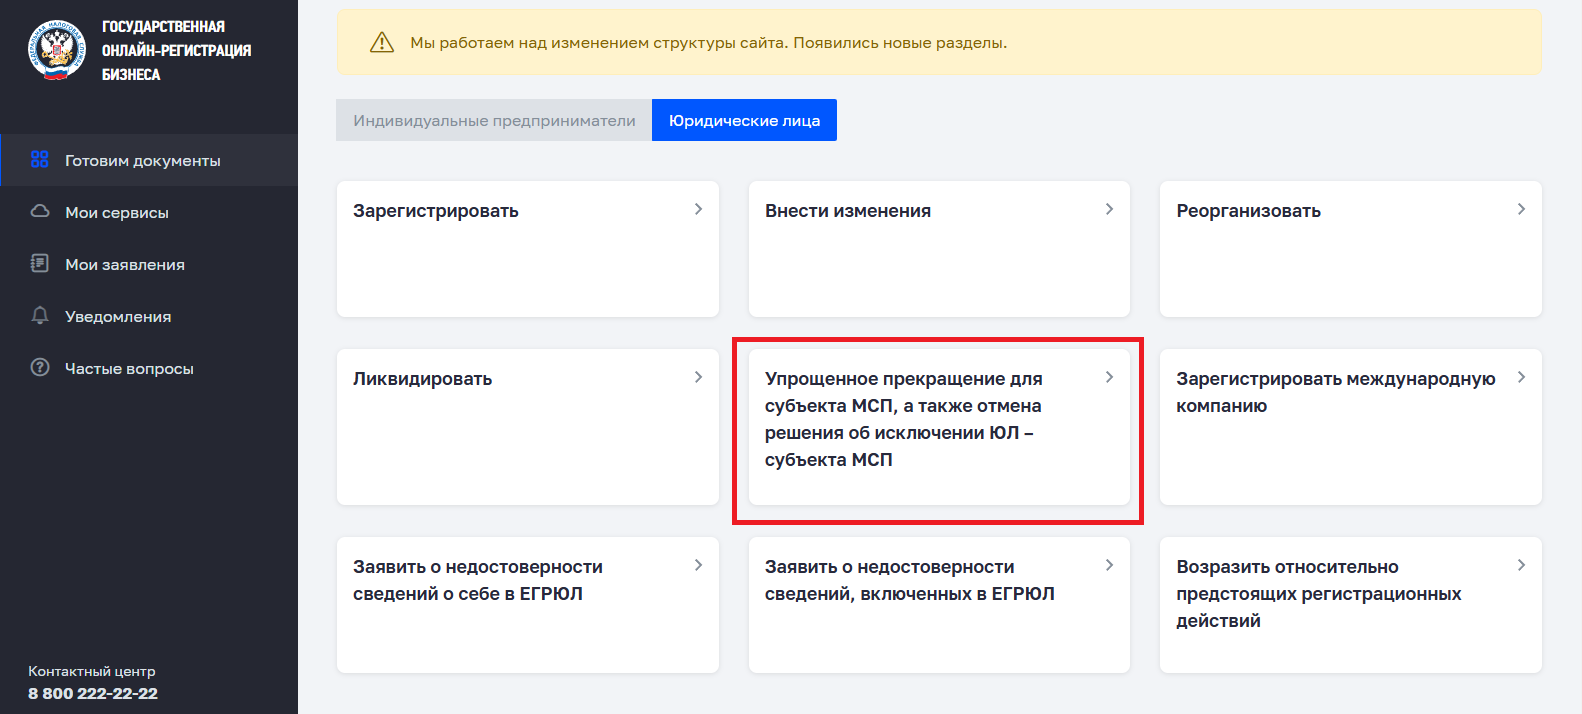
Task: Click chevron on сведений о себе в ЕГРЮЛ card
Action: point(698,565)
